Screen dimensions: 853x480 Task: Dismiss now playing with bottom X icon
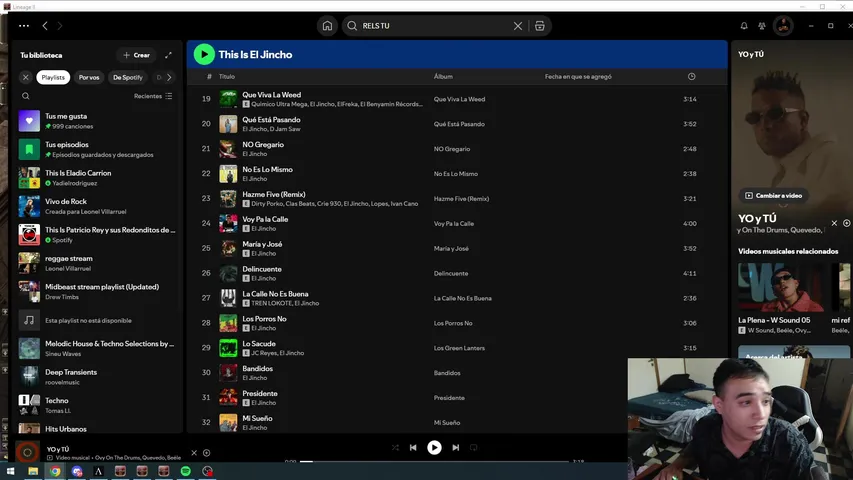pyautogui.click(x=194, y=453)
